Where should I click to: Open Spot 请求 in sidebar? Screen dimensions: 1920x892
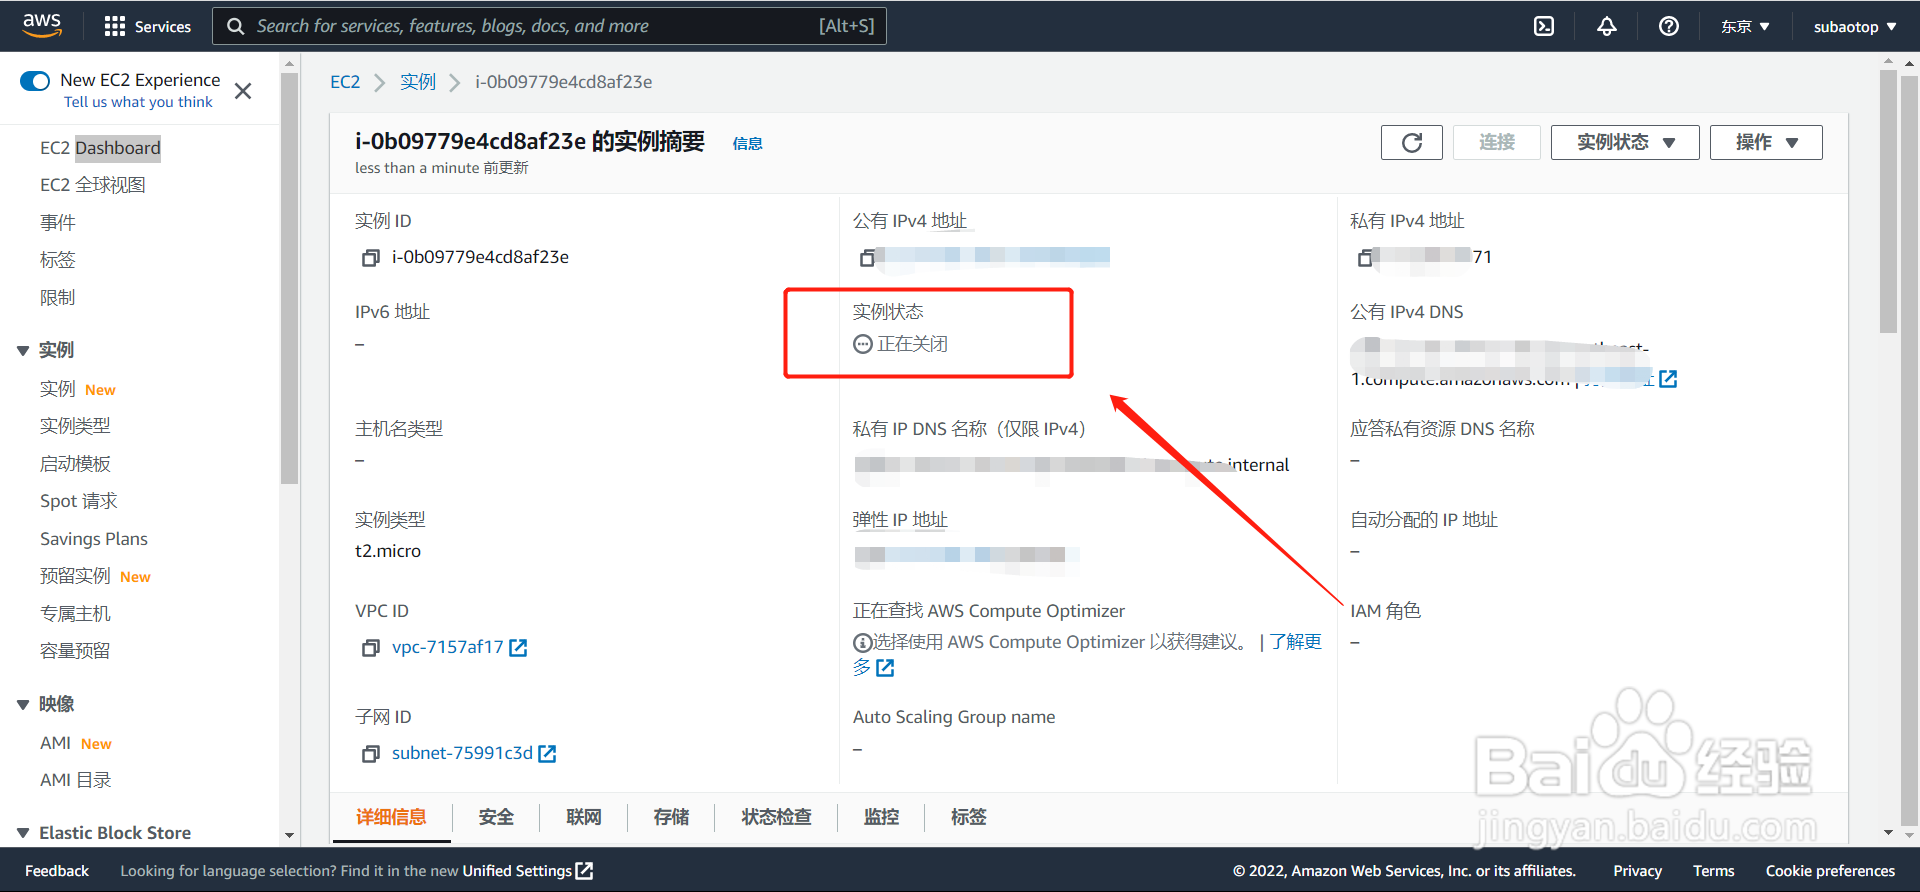coord(79,501)
